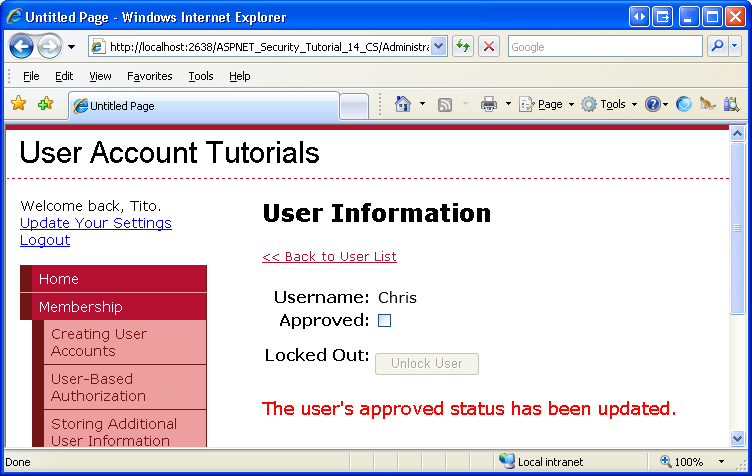Click the orange animal toolbar icon
The height and width of the screenshot is (476, 752).
pyautogui.click(x=707, y=104)
